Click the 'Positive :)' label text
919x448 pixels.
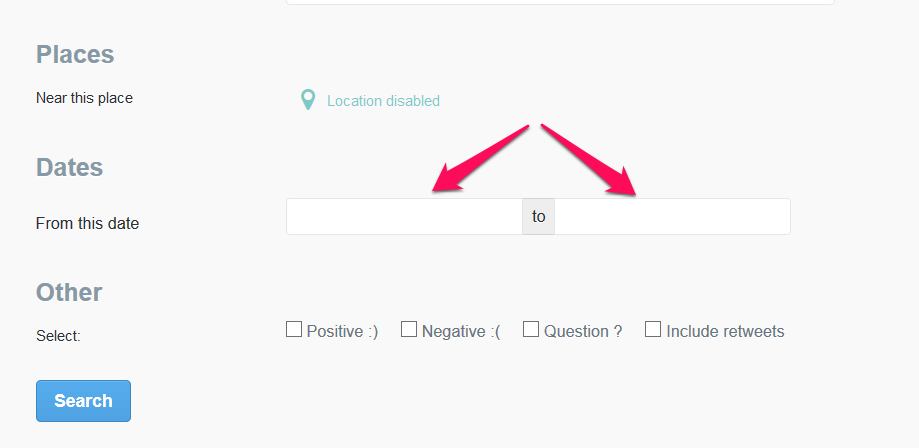pyautogui.click(x=342, y=331)
